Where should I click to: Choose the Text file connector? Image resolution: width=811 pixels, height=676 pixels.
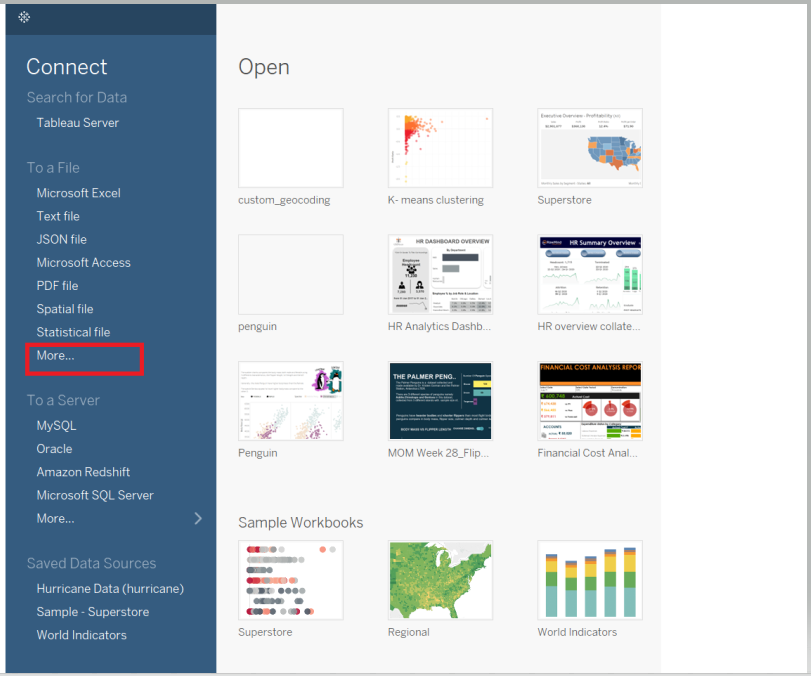pos(58,216)
